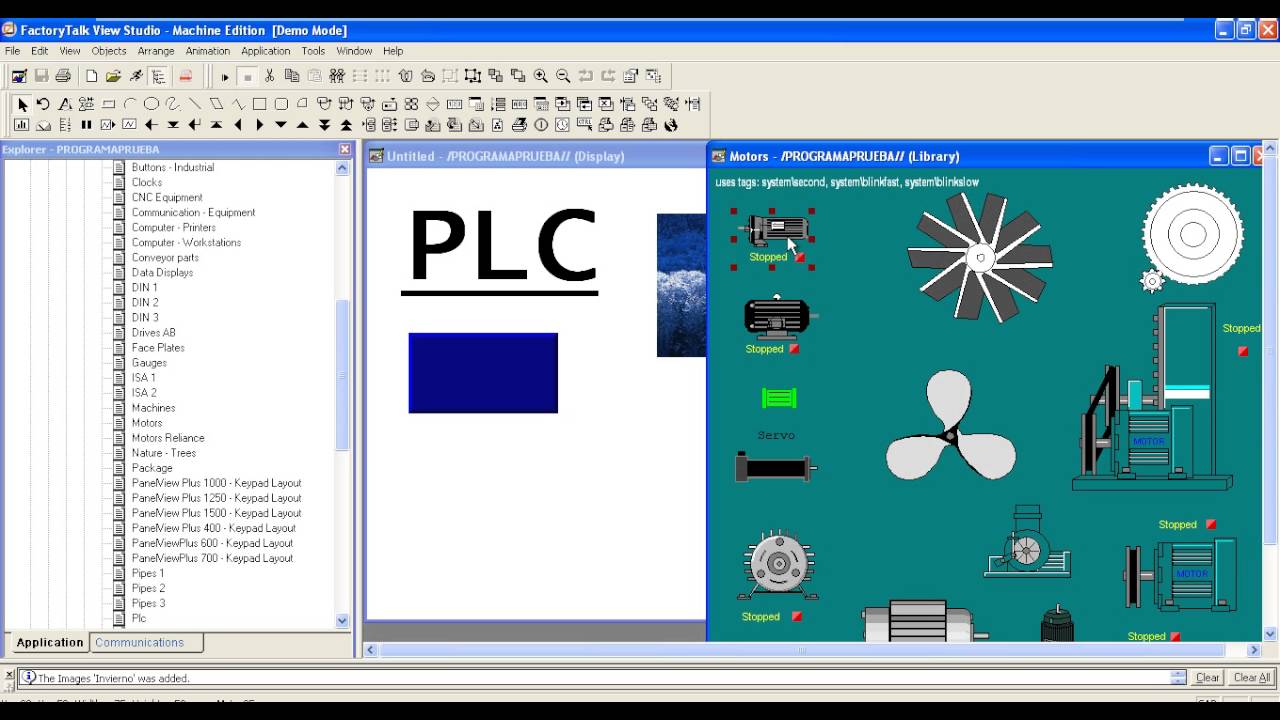Select Pipes 2 in the Explorer tree
1280x720 pixels.
coord(148,588)
